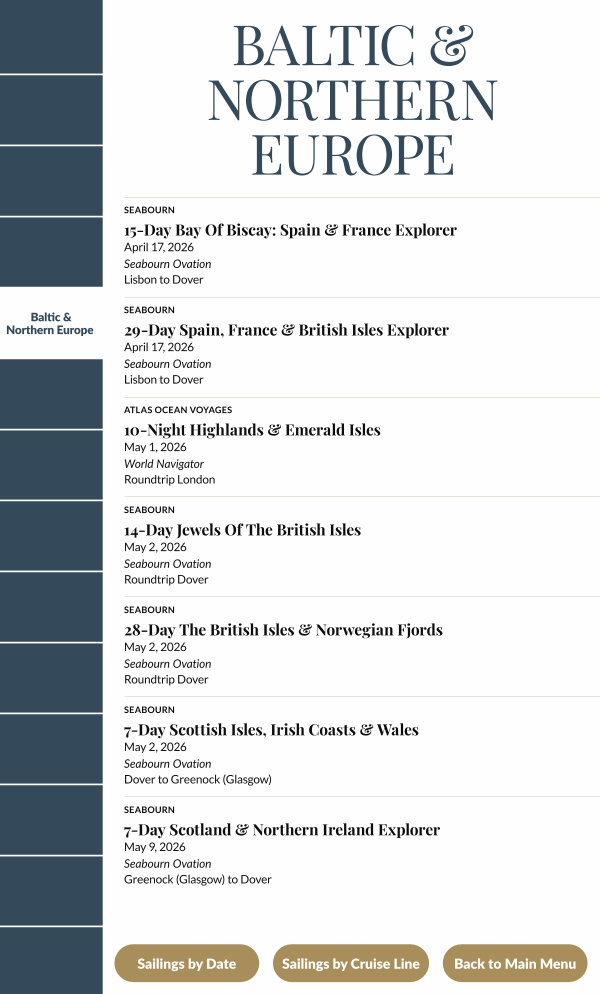Select 7-Day Scottish Isles, Irish Coasts & Wales
The height and width of the screenshot is (994, 600).
pyautogui.click(x=271, y=730)
